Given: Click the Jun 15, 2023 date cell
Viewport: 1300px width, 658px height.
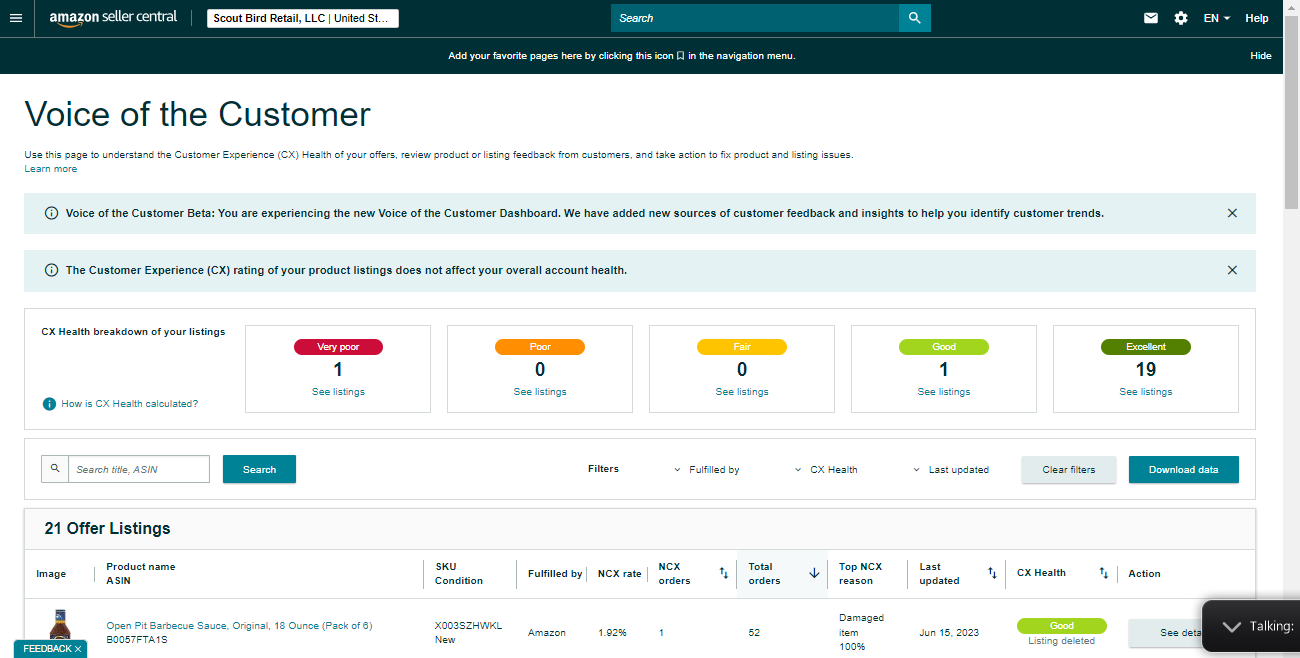Looking at the screenshot, I should point(949,633).
